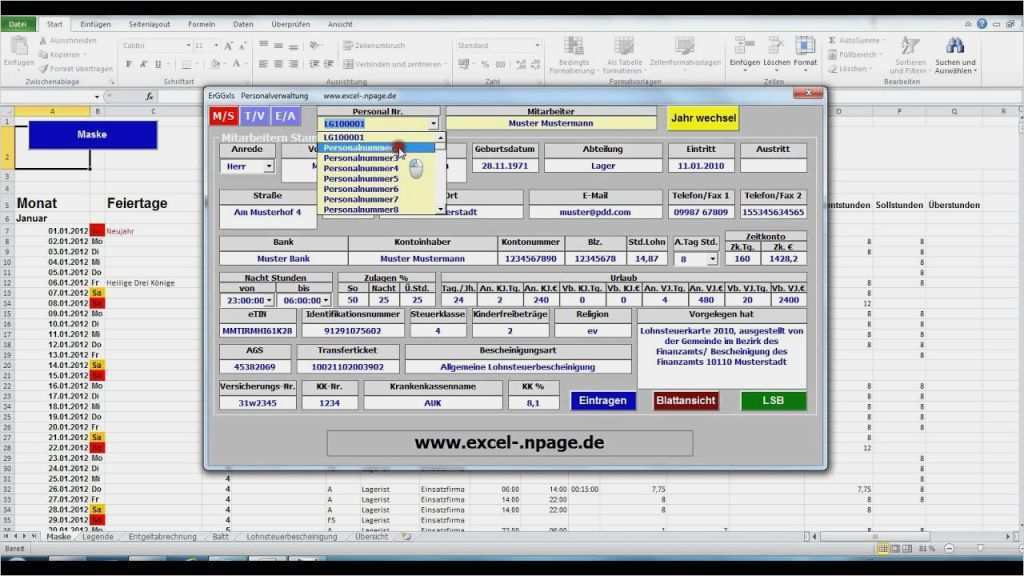
Task: Switch to the Einfügen ribbon tab
Action: coord(94,23)
